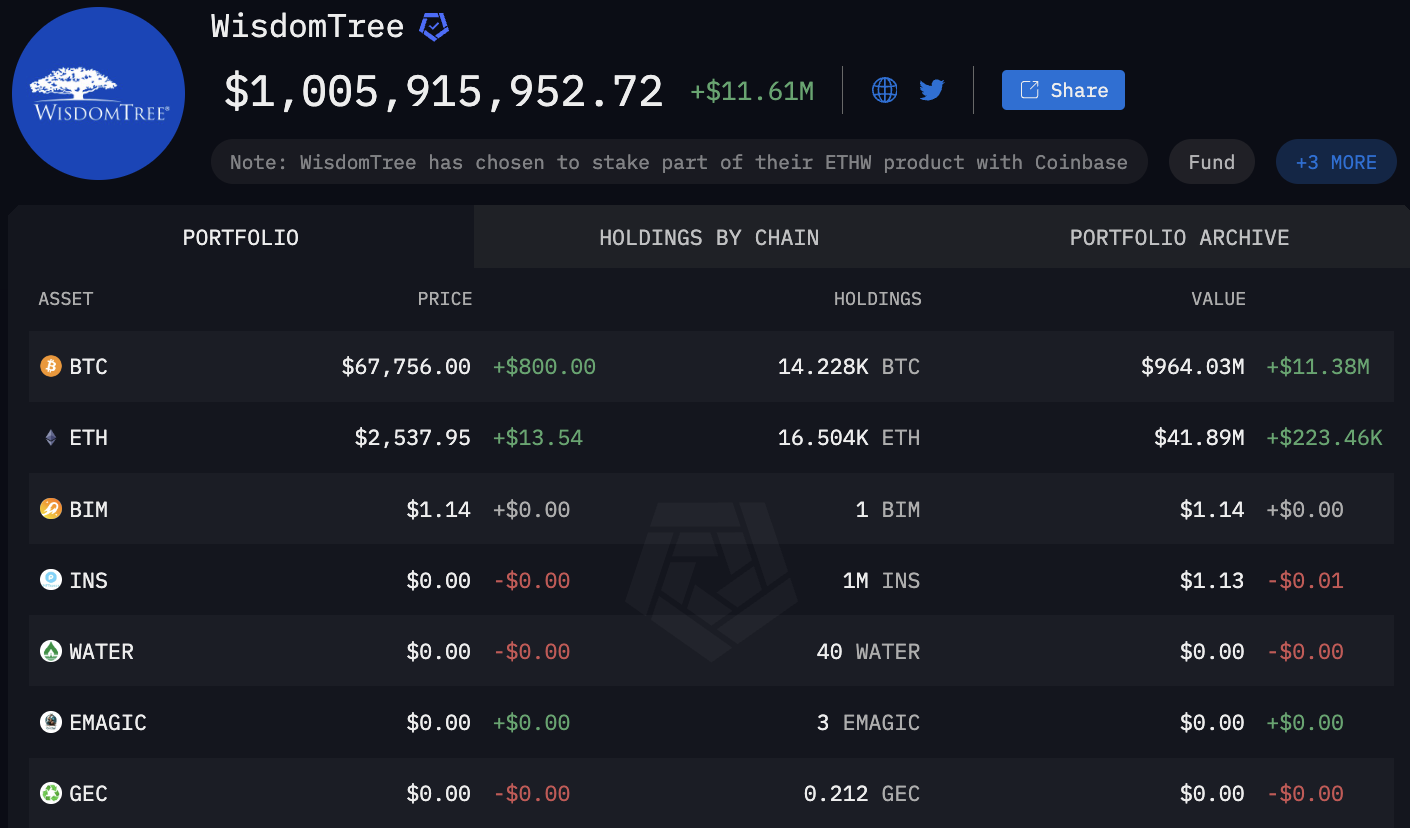Expand the +3 MORE tags
This screenshot has height=828, width=1410.
[1336, 162]
